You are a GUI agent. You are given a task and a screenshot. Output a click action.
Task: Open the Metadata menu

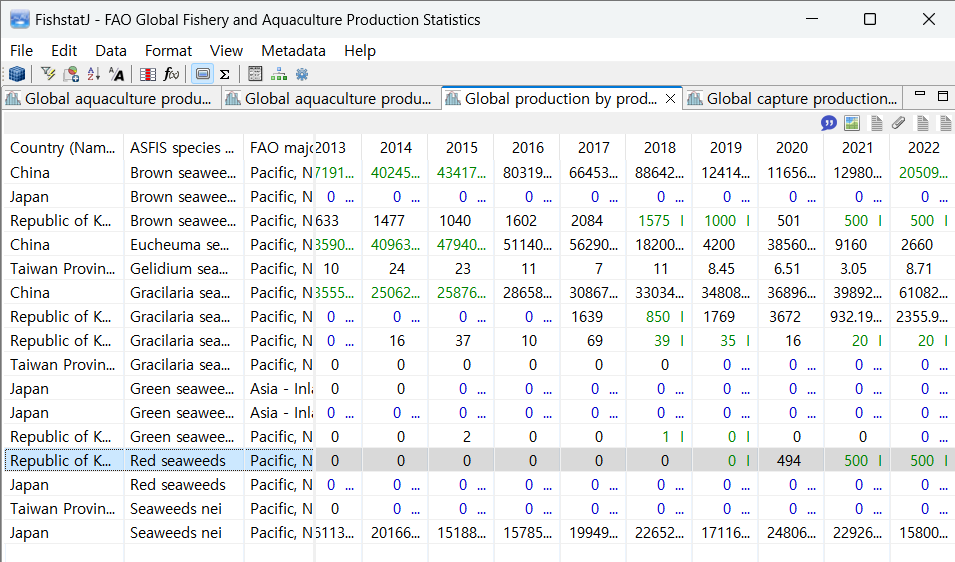[293, 50]
